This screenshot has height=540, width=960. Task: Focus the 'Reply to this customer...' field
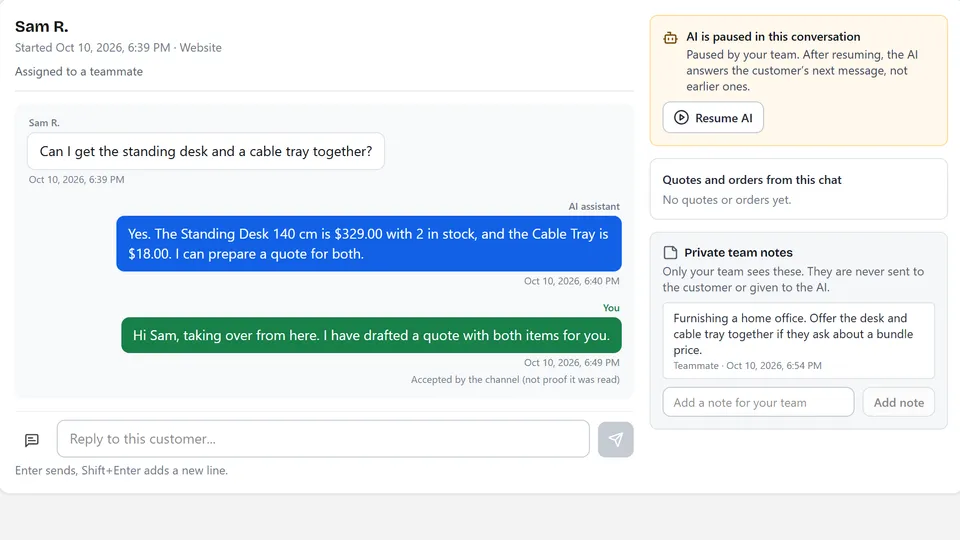[323, 438]
